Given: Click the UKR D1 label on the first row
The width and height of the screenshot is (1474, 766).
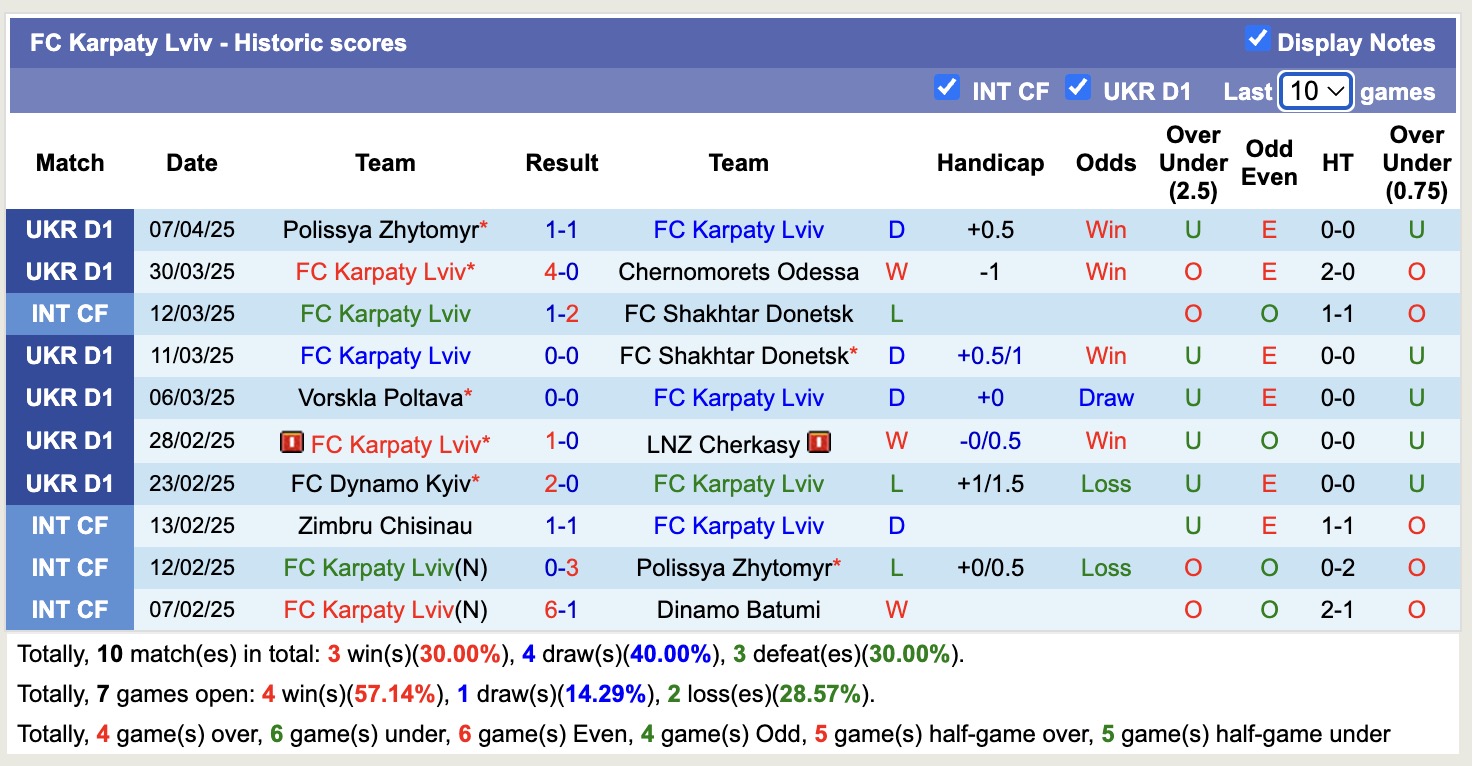Looking at the screenshot, I should pyautogui.click(x=68, y=228).
